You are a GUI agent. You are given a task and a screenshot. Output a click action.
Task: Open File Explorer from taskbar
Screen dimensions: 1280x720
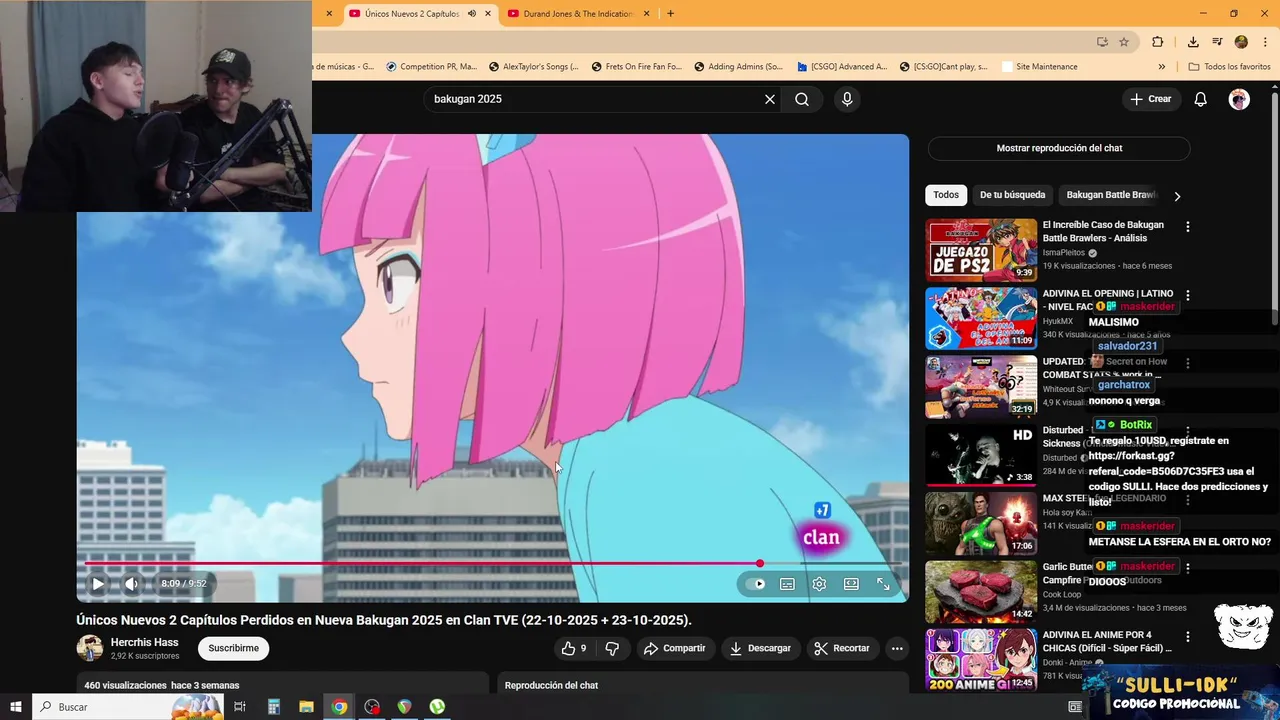tap(306, 707)
